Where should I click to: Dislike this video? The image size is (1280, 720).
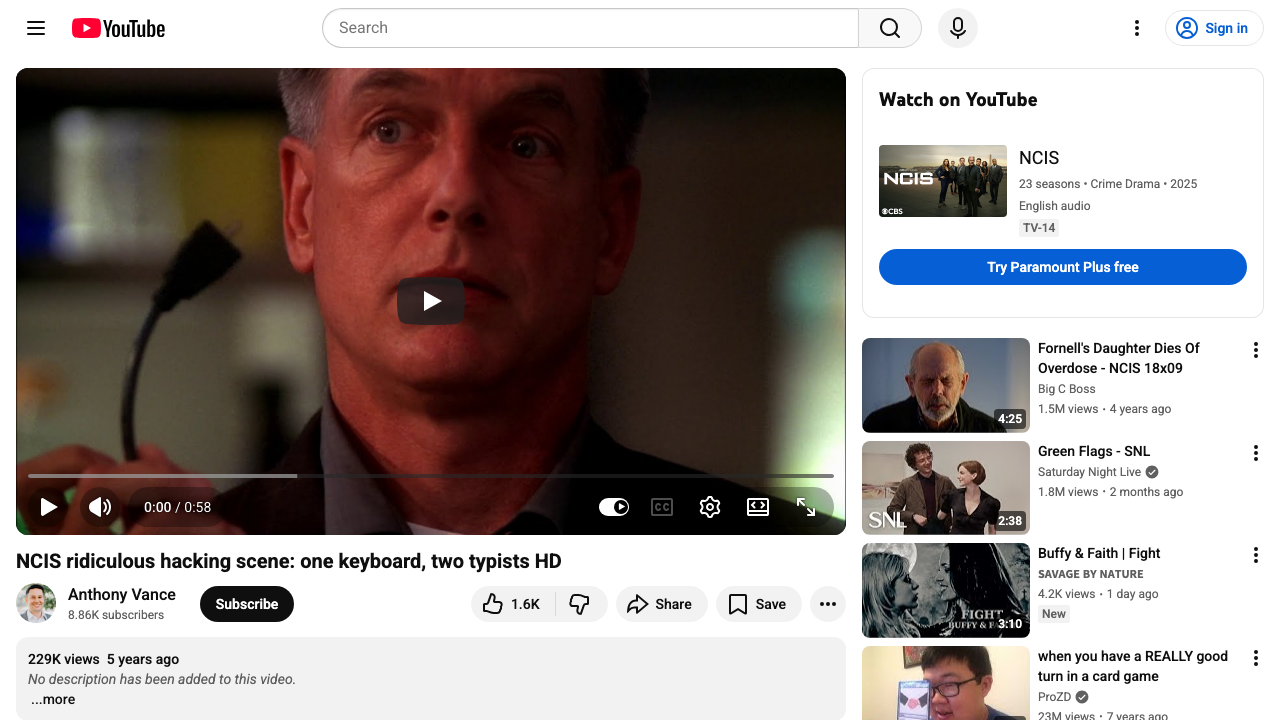[x=580, y=604]
